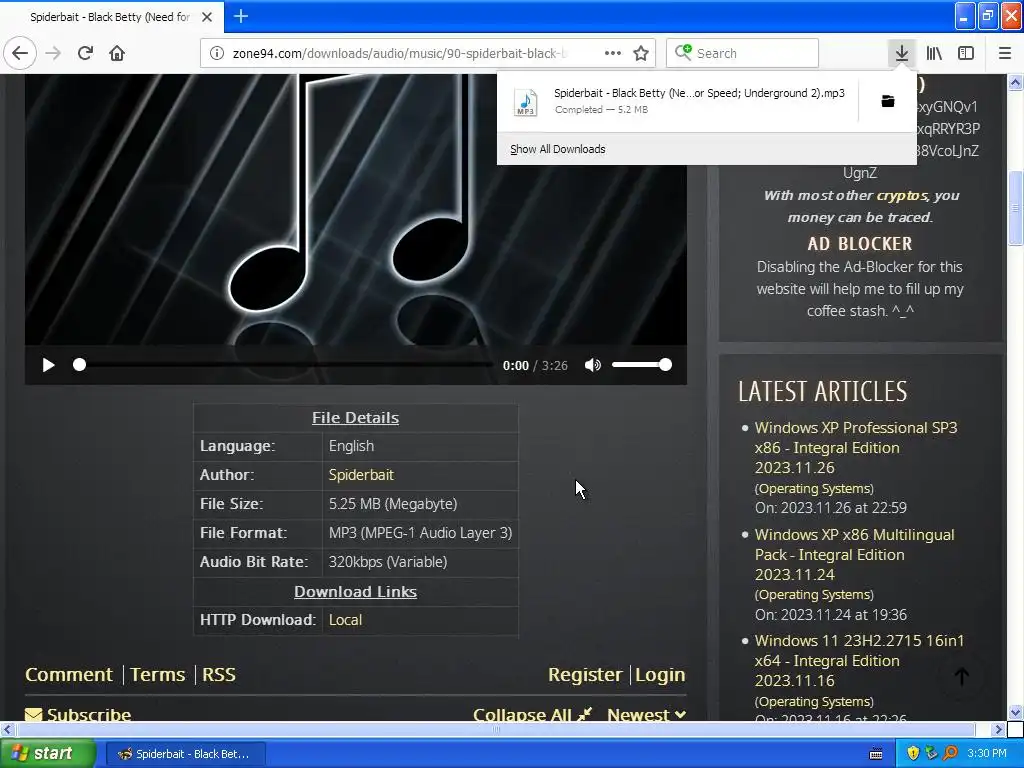The image size is (1024, 768).
Task: Click the Login link
Action: [x=660, y=675]
